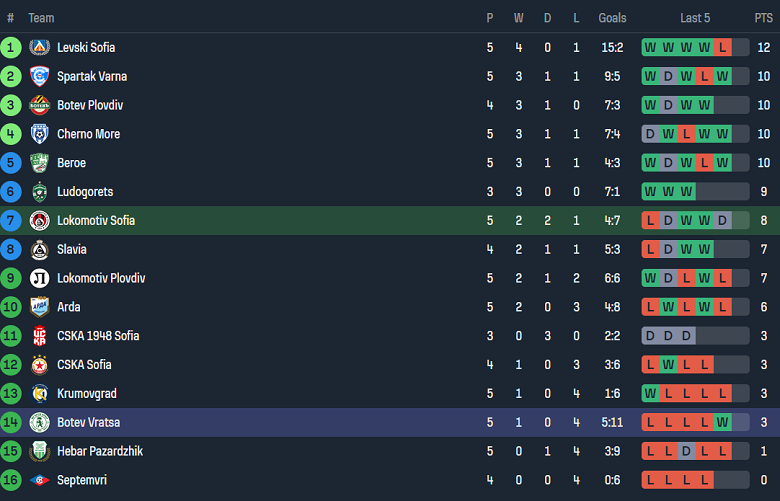The image size is (780, 501).
Task: Click the Hebar Pazardzhik club crest
Action: (39, 451)
